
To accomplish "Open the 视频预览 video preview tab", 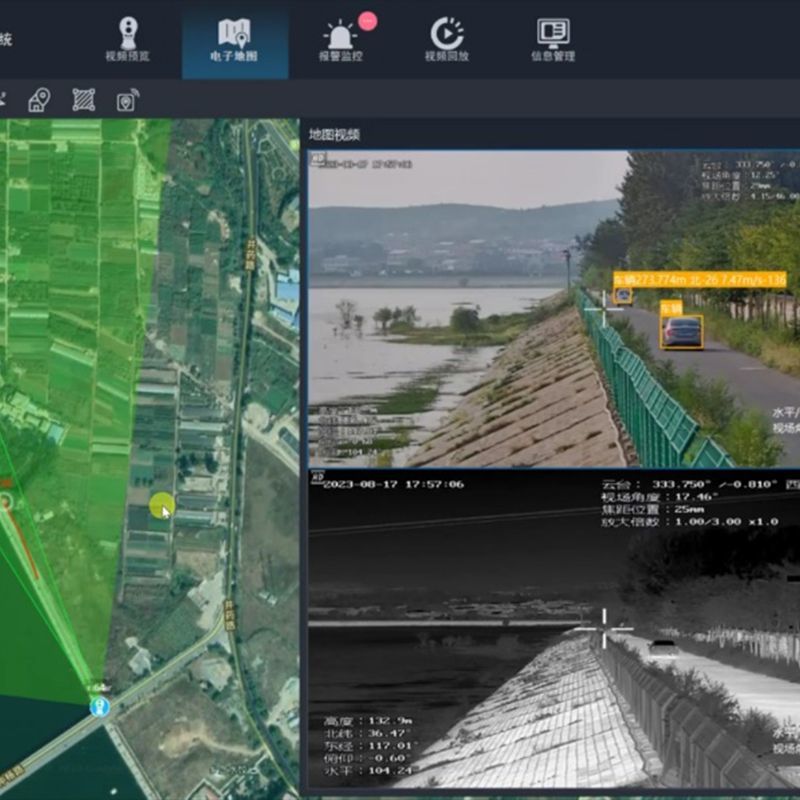I will 128,39.
